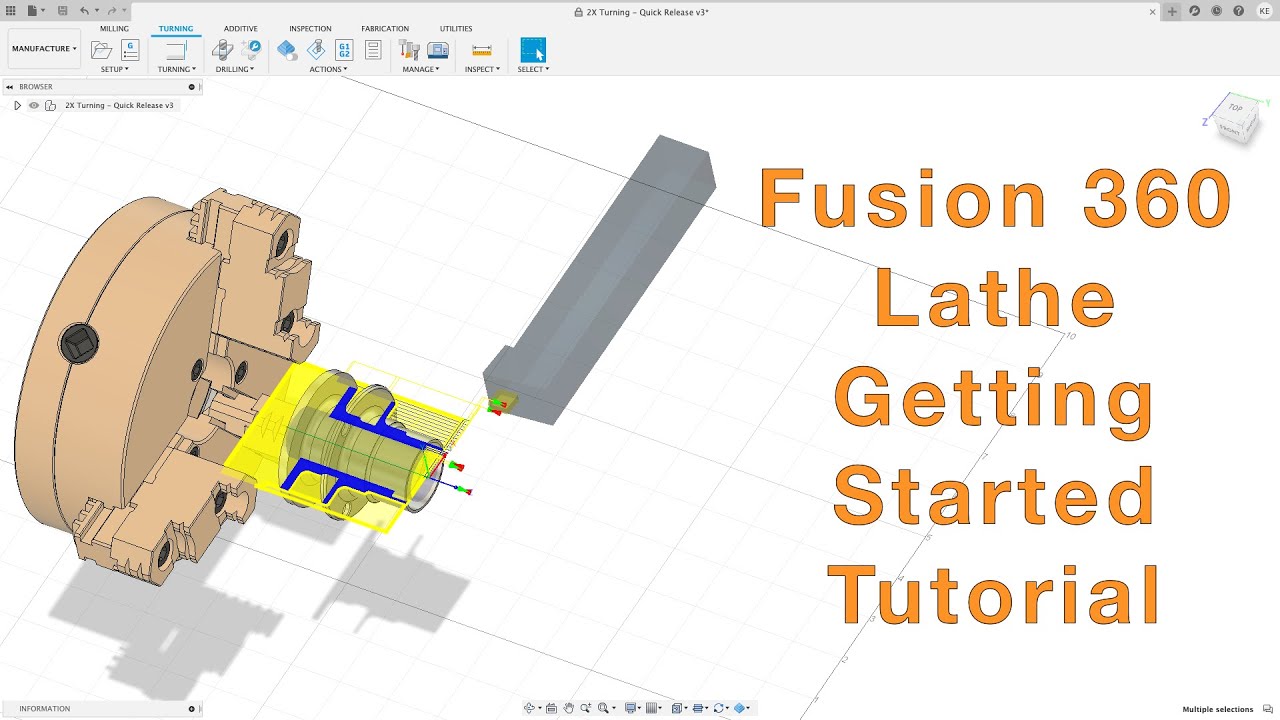Image resolution: width=1280 pixels, height=720 pixels.
Task: Open the MANAGE dropdown menu
Action: pyautogui.click(x=421, y=69)
